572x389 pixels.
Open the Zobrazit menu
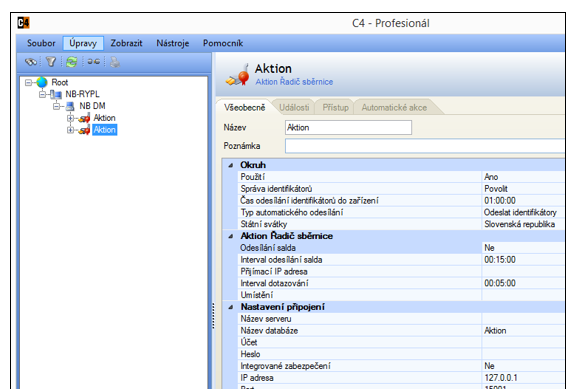click(127, 43)
